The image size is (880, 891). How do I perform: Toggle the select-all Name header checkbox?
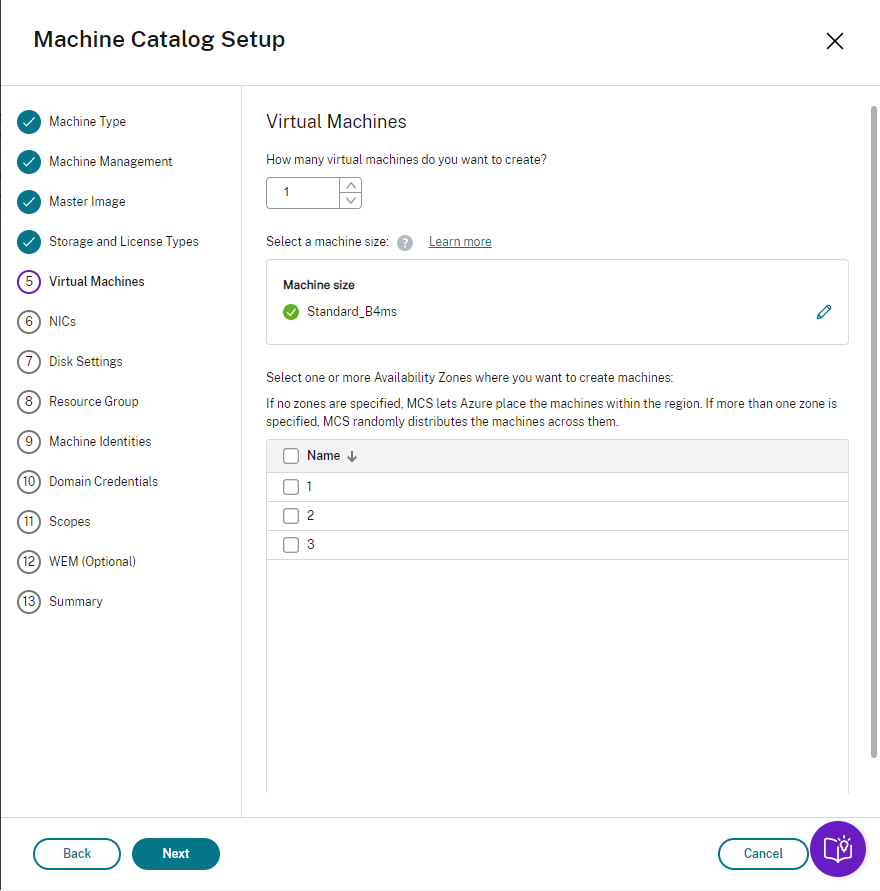click(291, 456)
